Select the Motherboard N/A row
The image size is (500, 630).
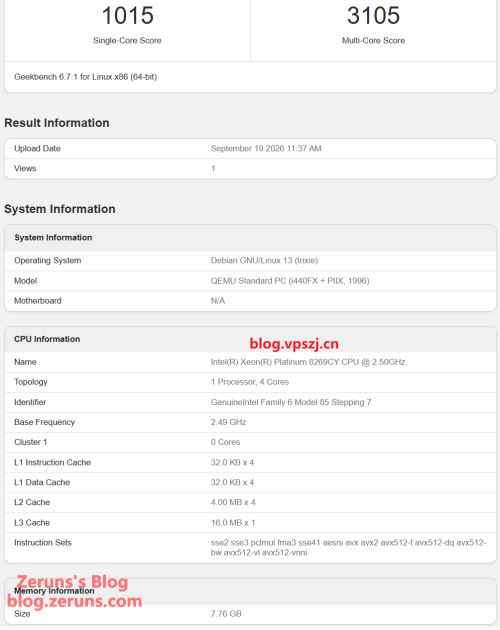coord(250,301)
